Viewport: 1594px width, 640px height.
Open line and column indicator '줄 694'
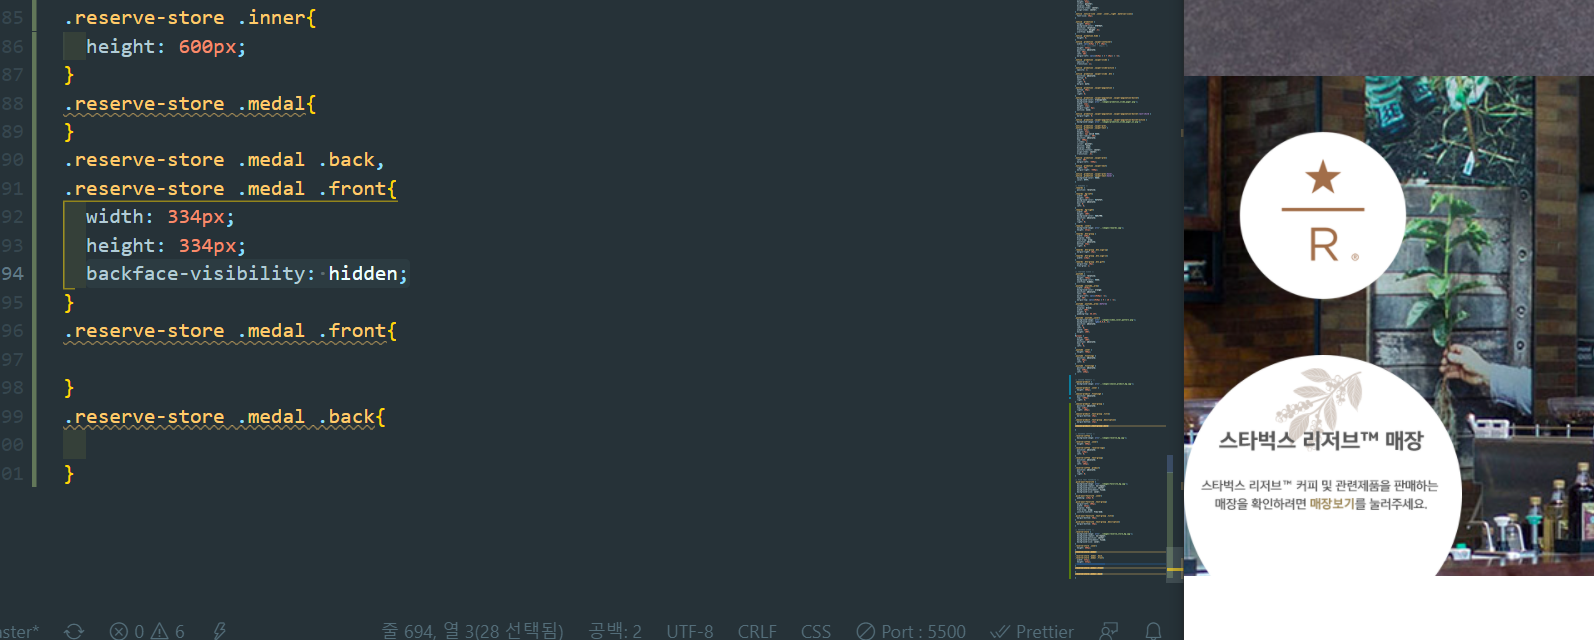click(x=472, y=631)
